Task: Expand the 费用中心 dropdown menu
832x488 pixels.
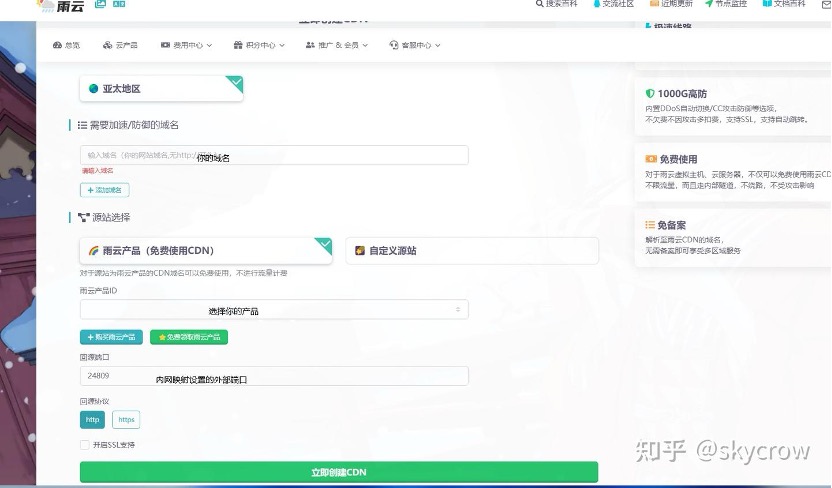Action: click(x=186, y=45)
